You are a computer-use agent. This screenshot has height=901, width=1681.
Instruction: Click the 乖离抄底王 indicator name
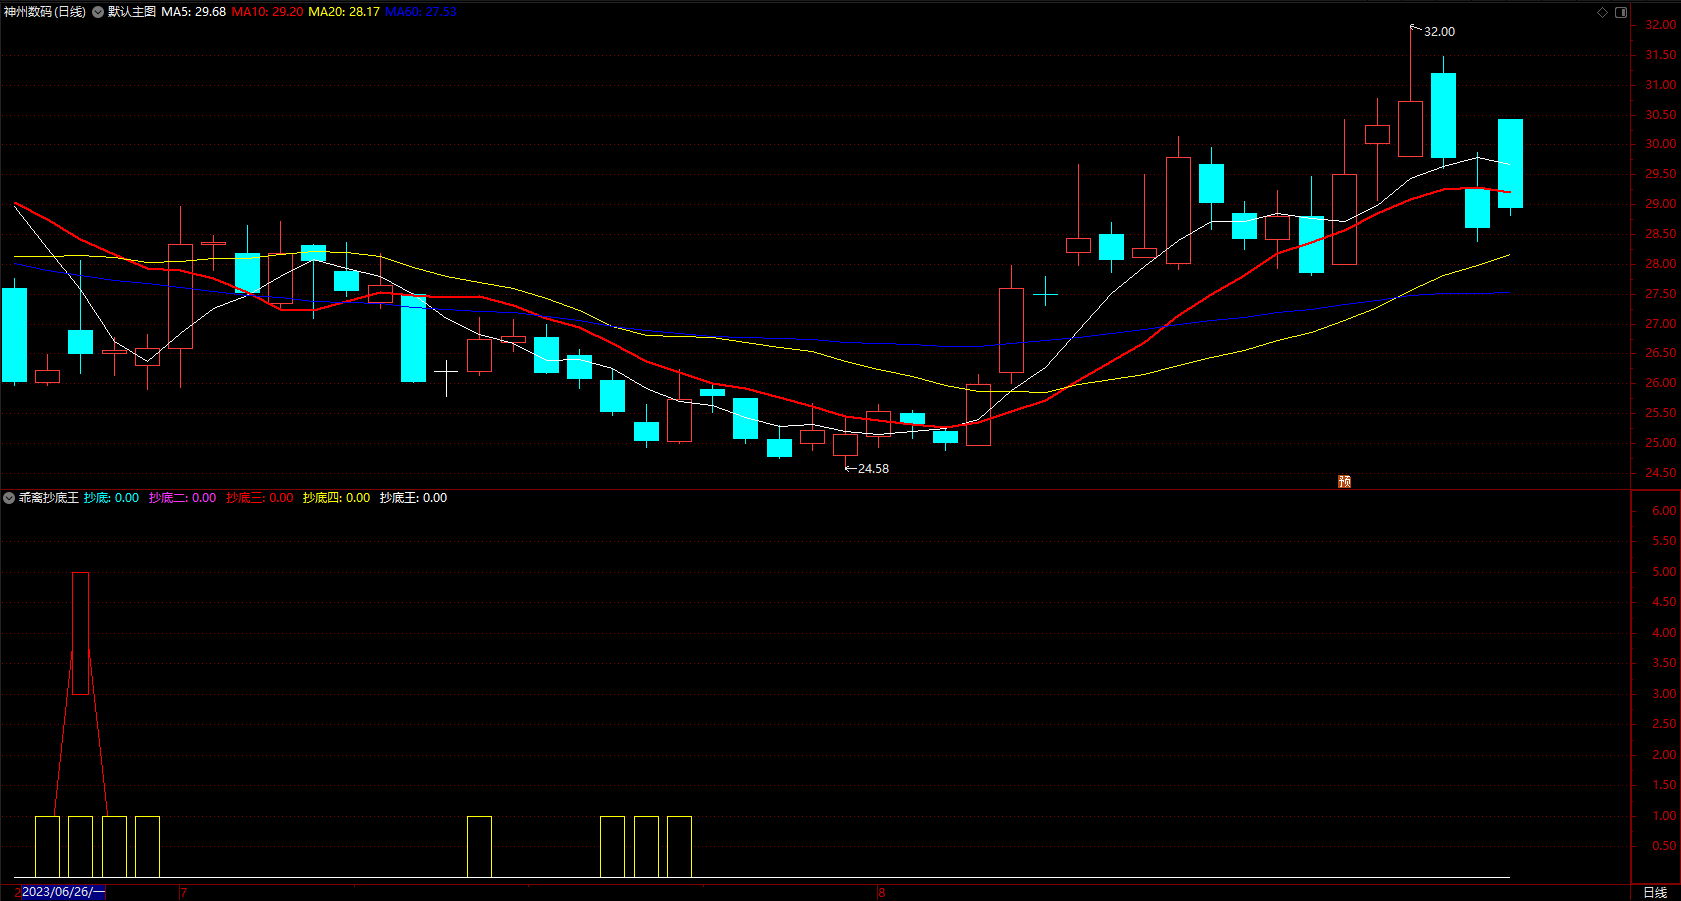tap(49, 498)
